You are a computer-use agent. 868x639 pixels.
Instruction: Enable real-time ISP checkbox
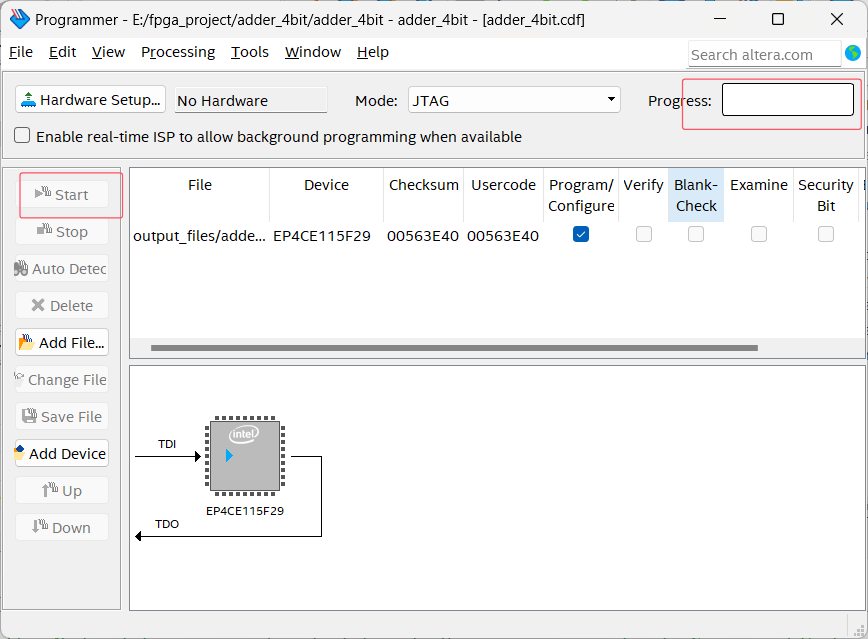(x=22, y=136)
